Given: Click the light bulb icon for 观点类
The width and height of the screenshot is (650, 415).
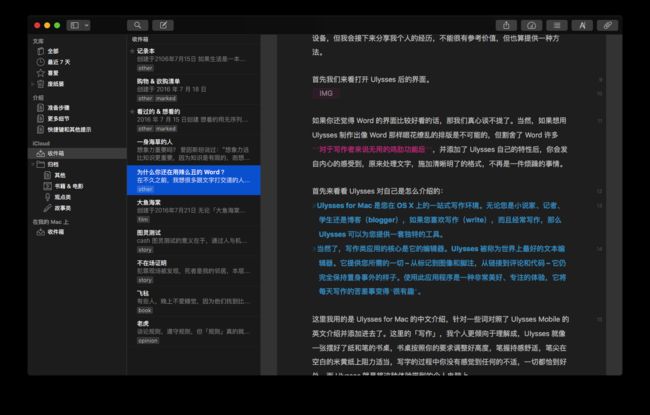Looking at the screenshot, I should pos(48,197).
